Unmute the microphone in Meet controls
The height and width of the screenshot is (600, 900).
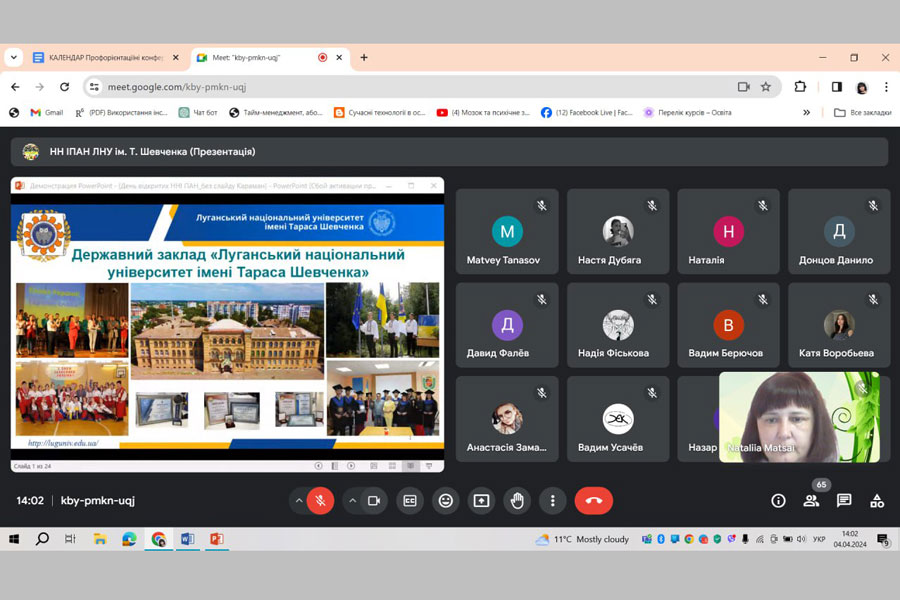point(320,501)
